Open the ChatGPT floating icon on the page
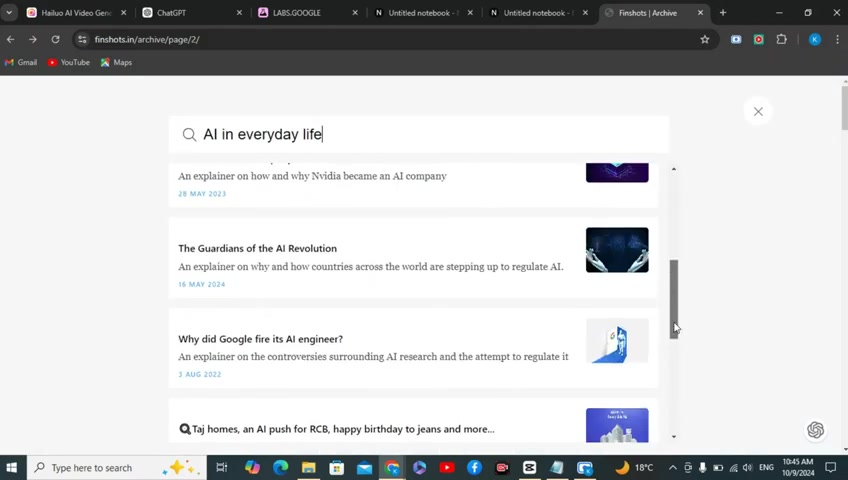The image size is (848, 480). 815,430
